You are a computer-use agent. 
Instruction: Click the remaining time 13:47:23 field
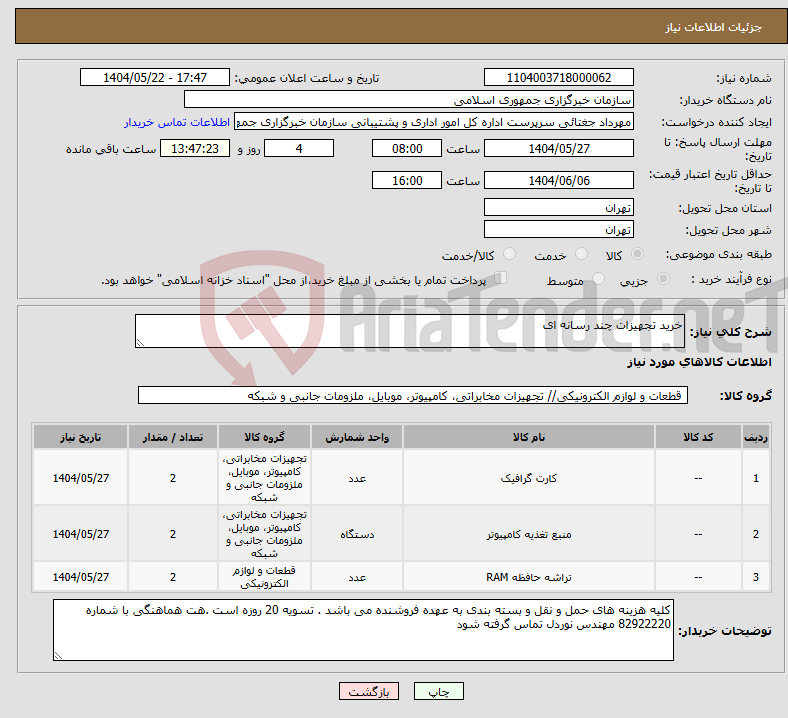195,148
